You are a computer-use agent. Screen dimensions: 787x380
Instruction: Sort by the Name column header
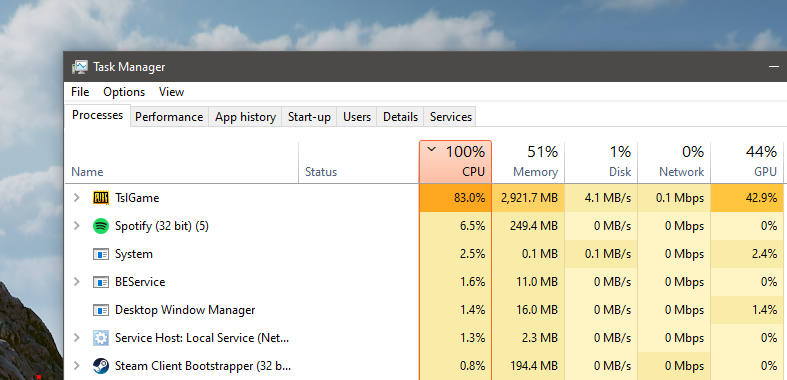tap(182, 162)
